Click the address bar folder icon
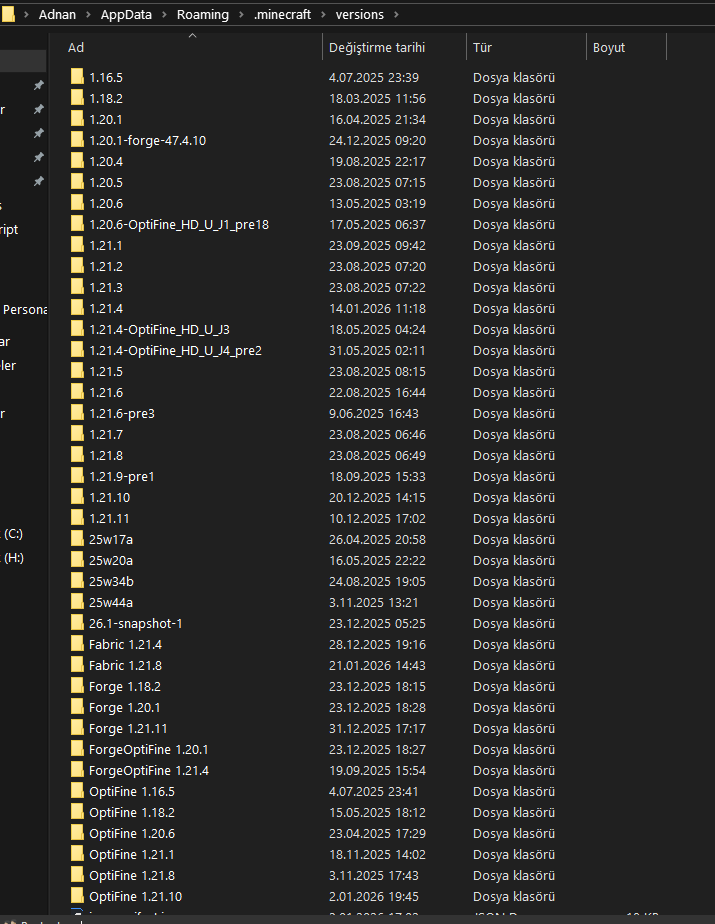Viewport: 715px width, 924px height. [8, 14]
